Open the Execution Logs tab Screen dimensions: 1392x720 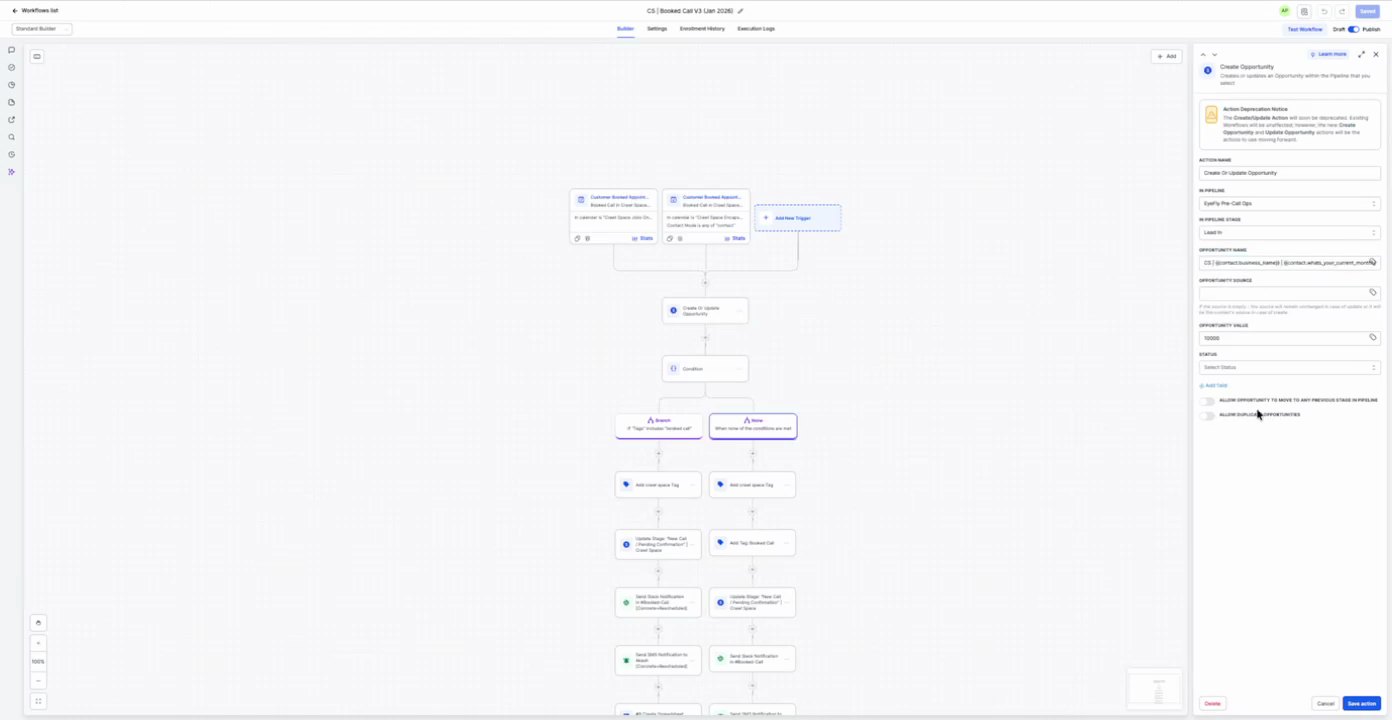pyautogui.click(x=756, y=29)
